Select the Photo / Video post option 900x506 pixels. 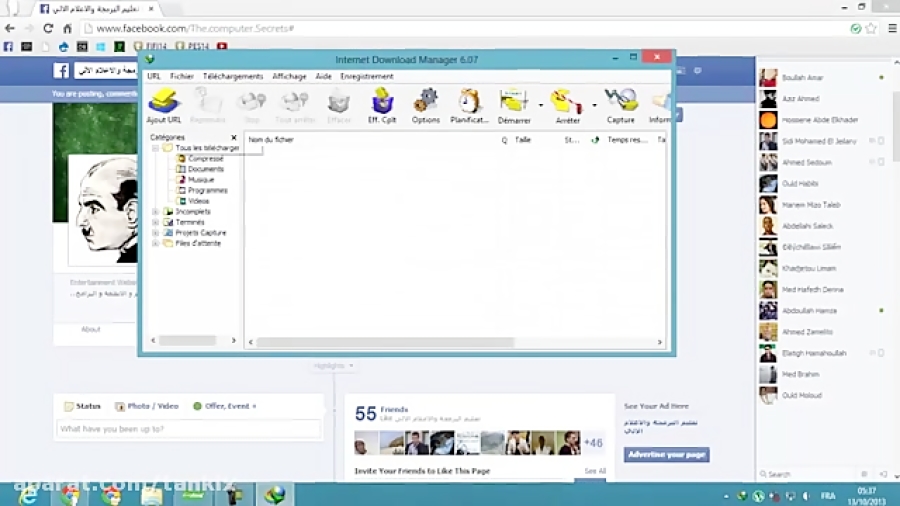click(x=147, y=406)
